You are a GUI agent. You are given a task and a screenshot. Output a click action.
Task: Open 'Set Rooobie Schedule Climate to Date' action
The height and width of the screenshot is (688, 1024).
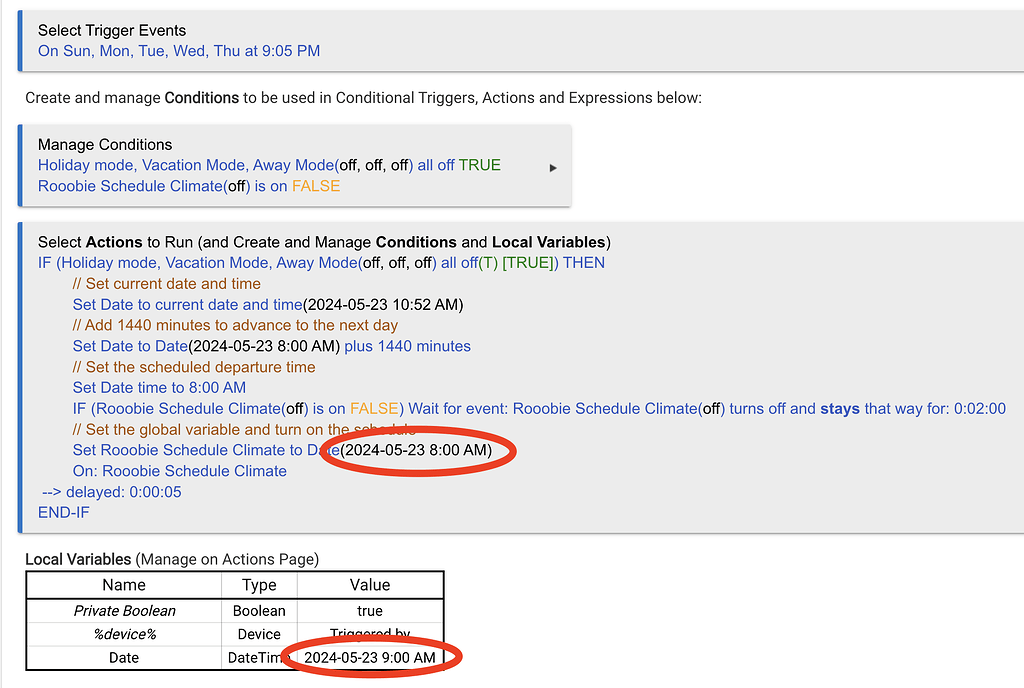tap(282, 450)
